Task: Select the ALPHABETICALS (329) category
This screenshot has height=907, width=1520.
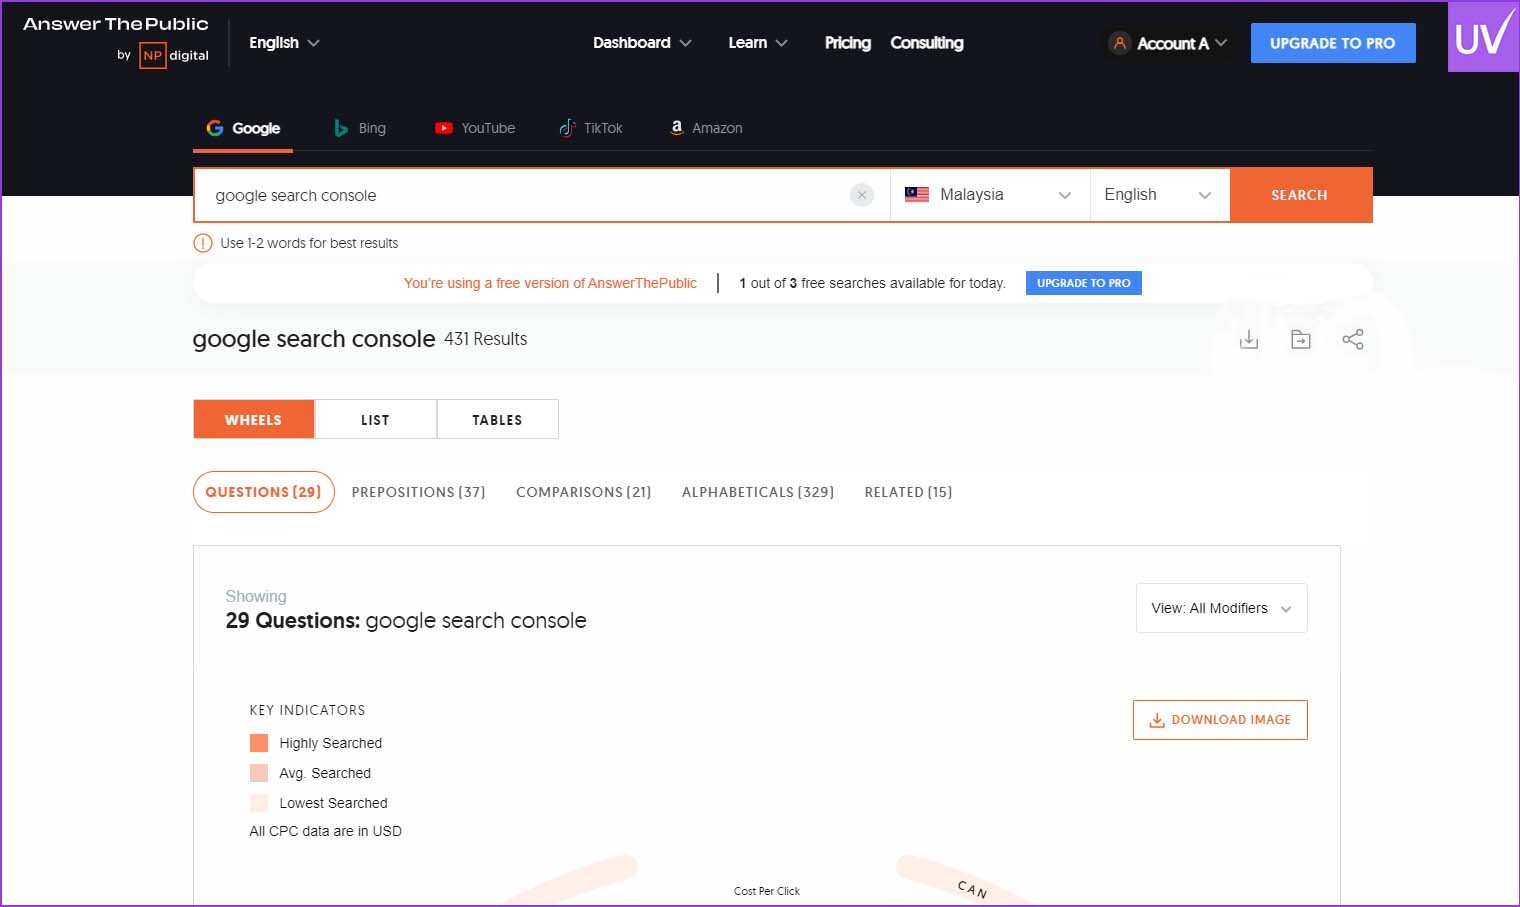Action: (x=758, y=492)
